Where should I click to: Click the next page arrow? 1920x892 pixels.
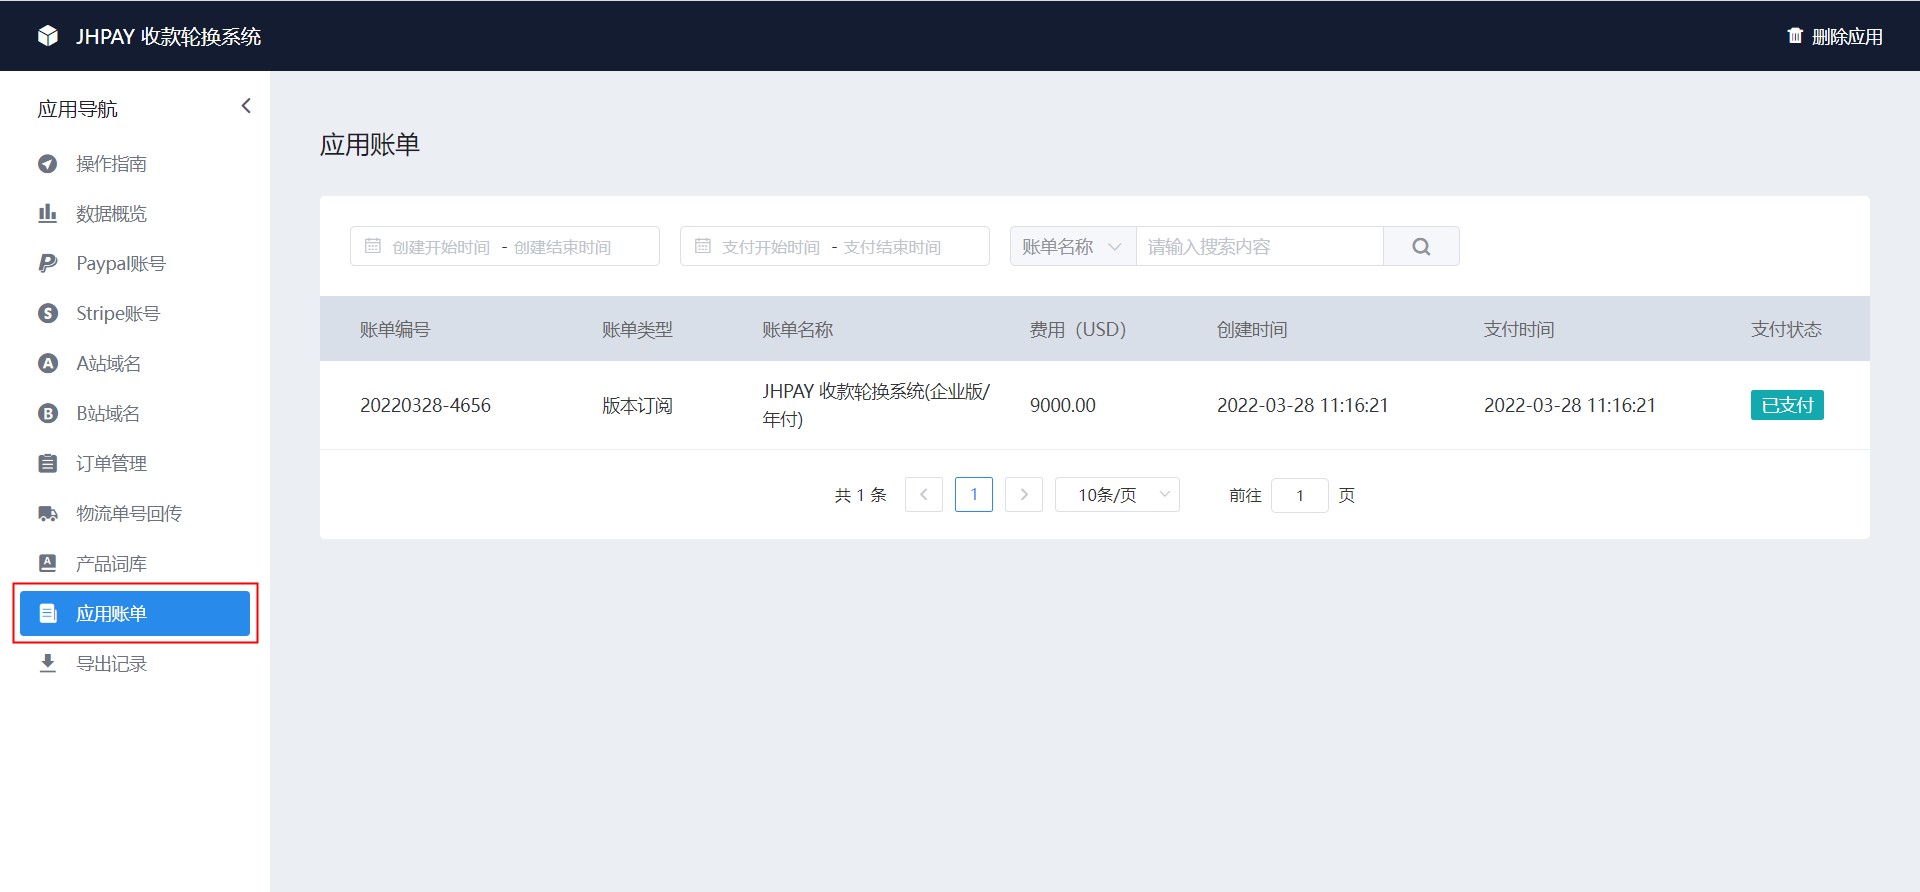[x=1024, y=494]
